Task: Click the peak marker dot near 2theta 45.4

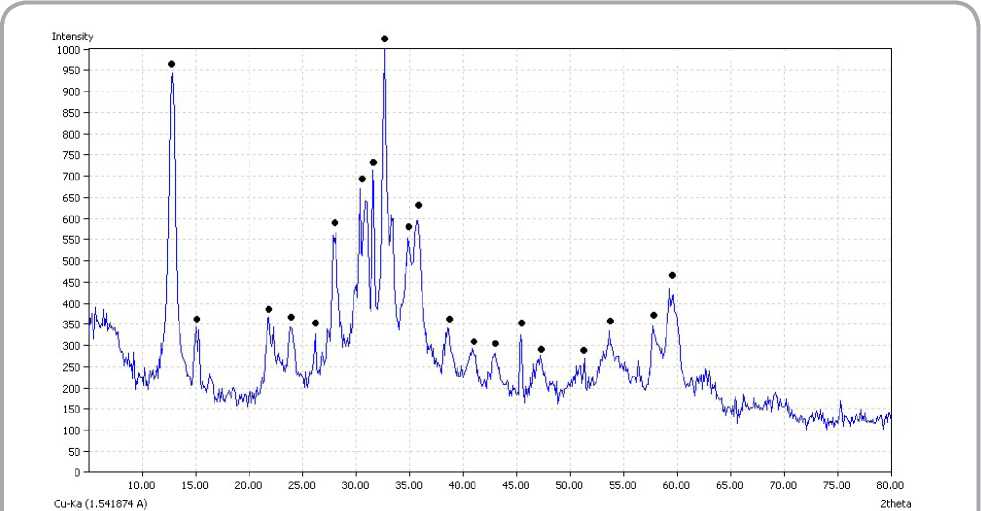Action: coord(521,323)
